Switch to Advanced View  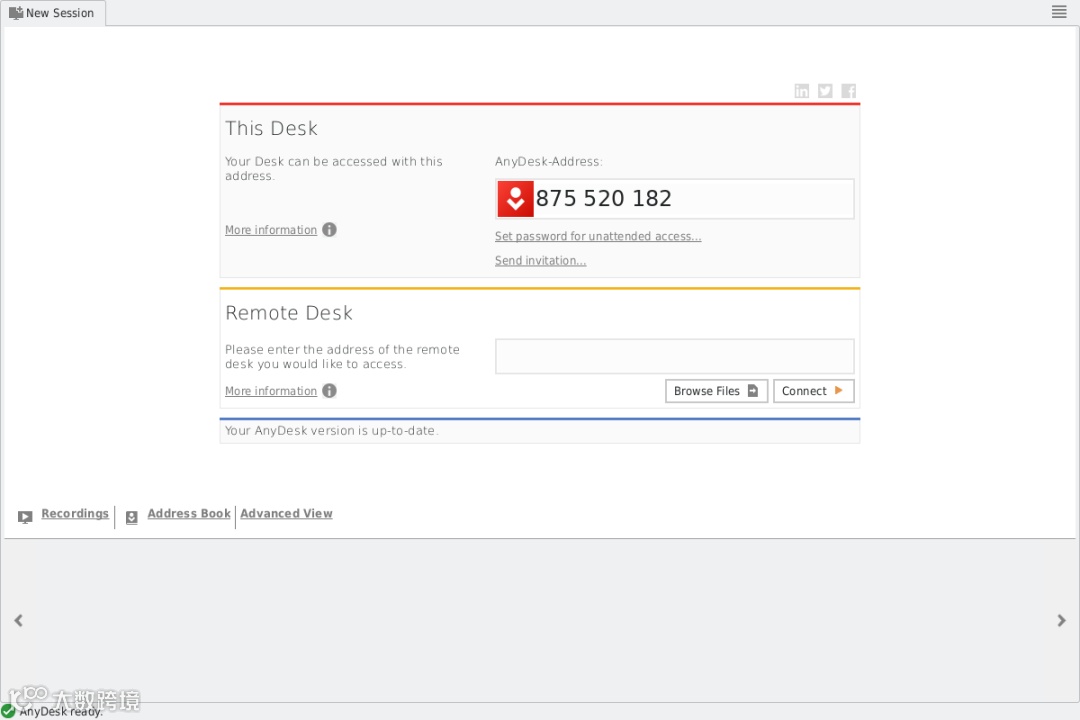coord(287,514)
